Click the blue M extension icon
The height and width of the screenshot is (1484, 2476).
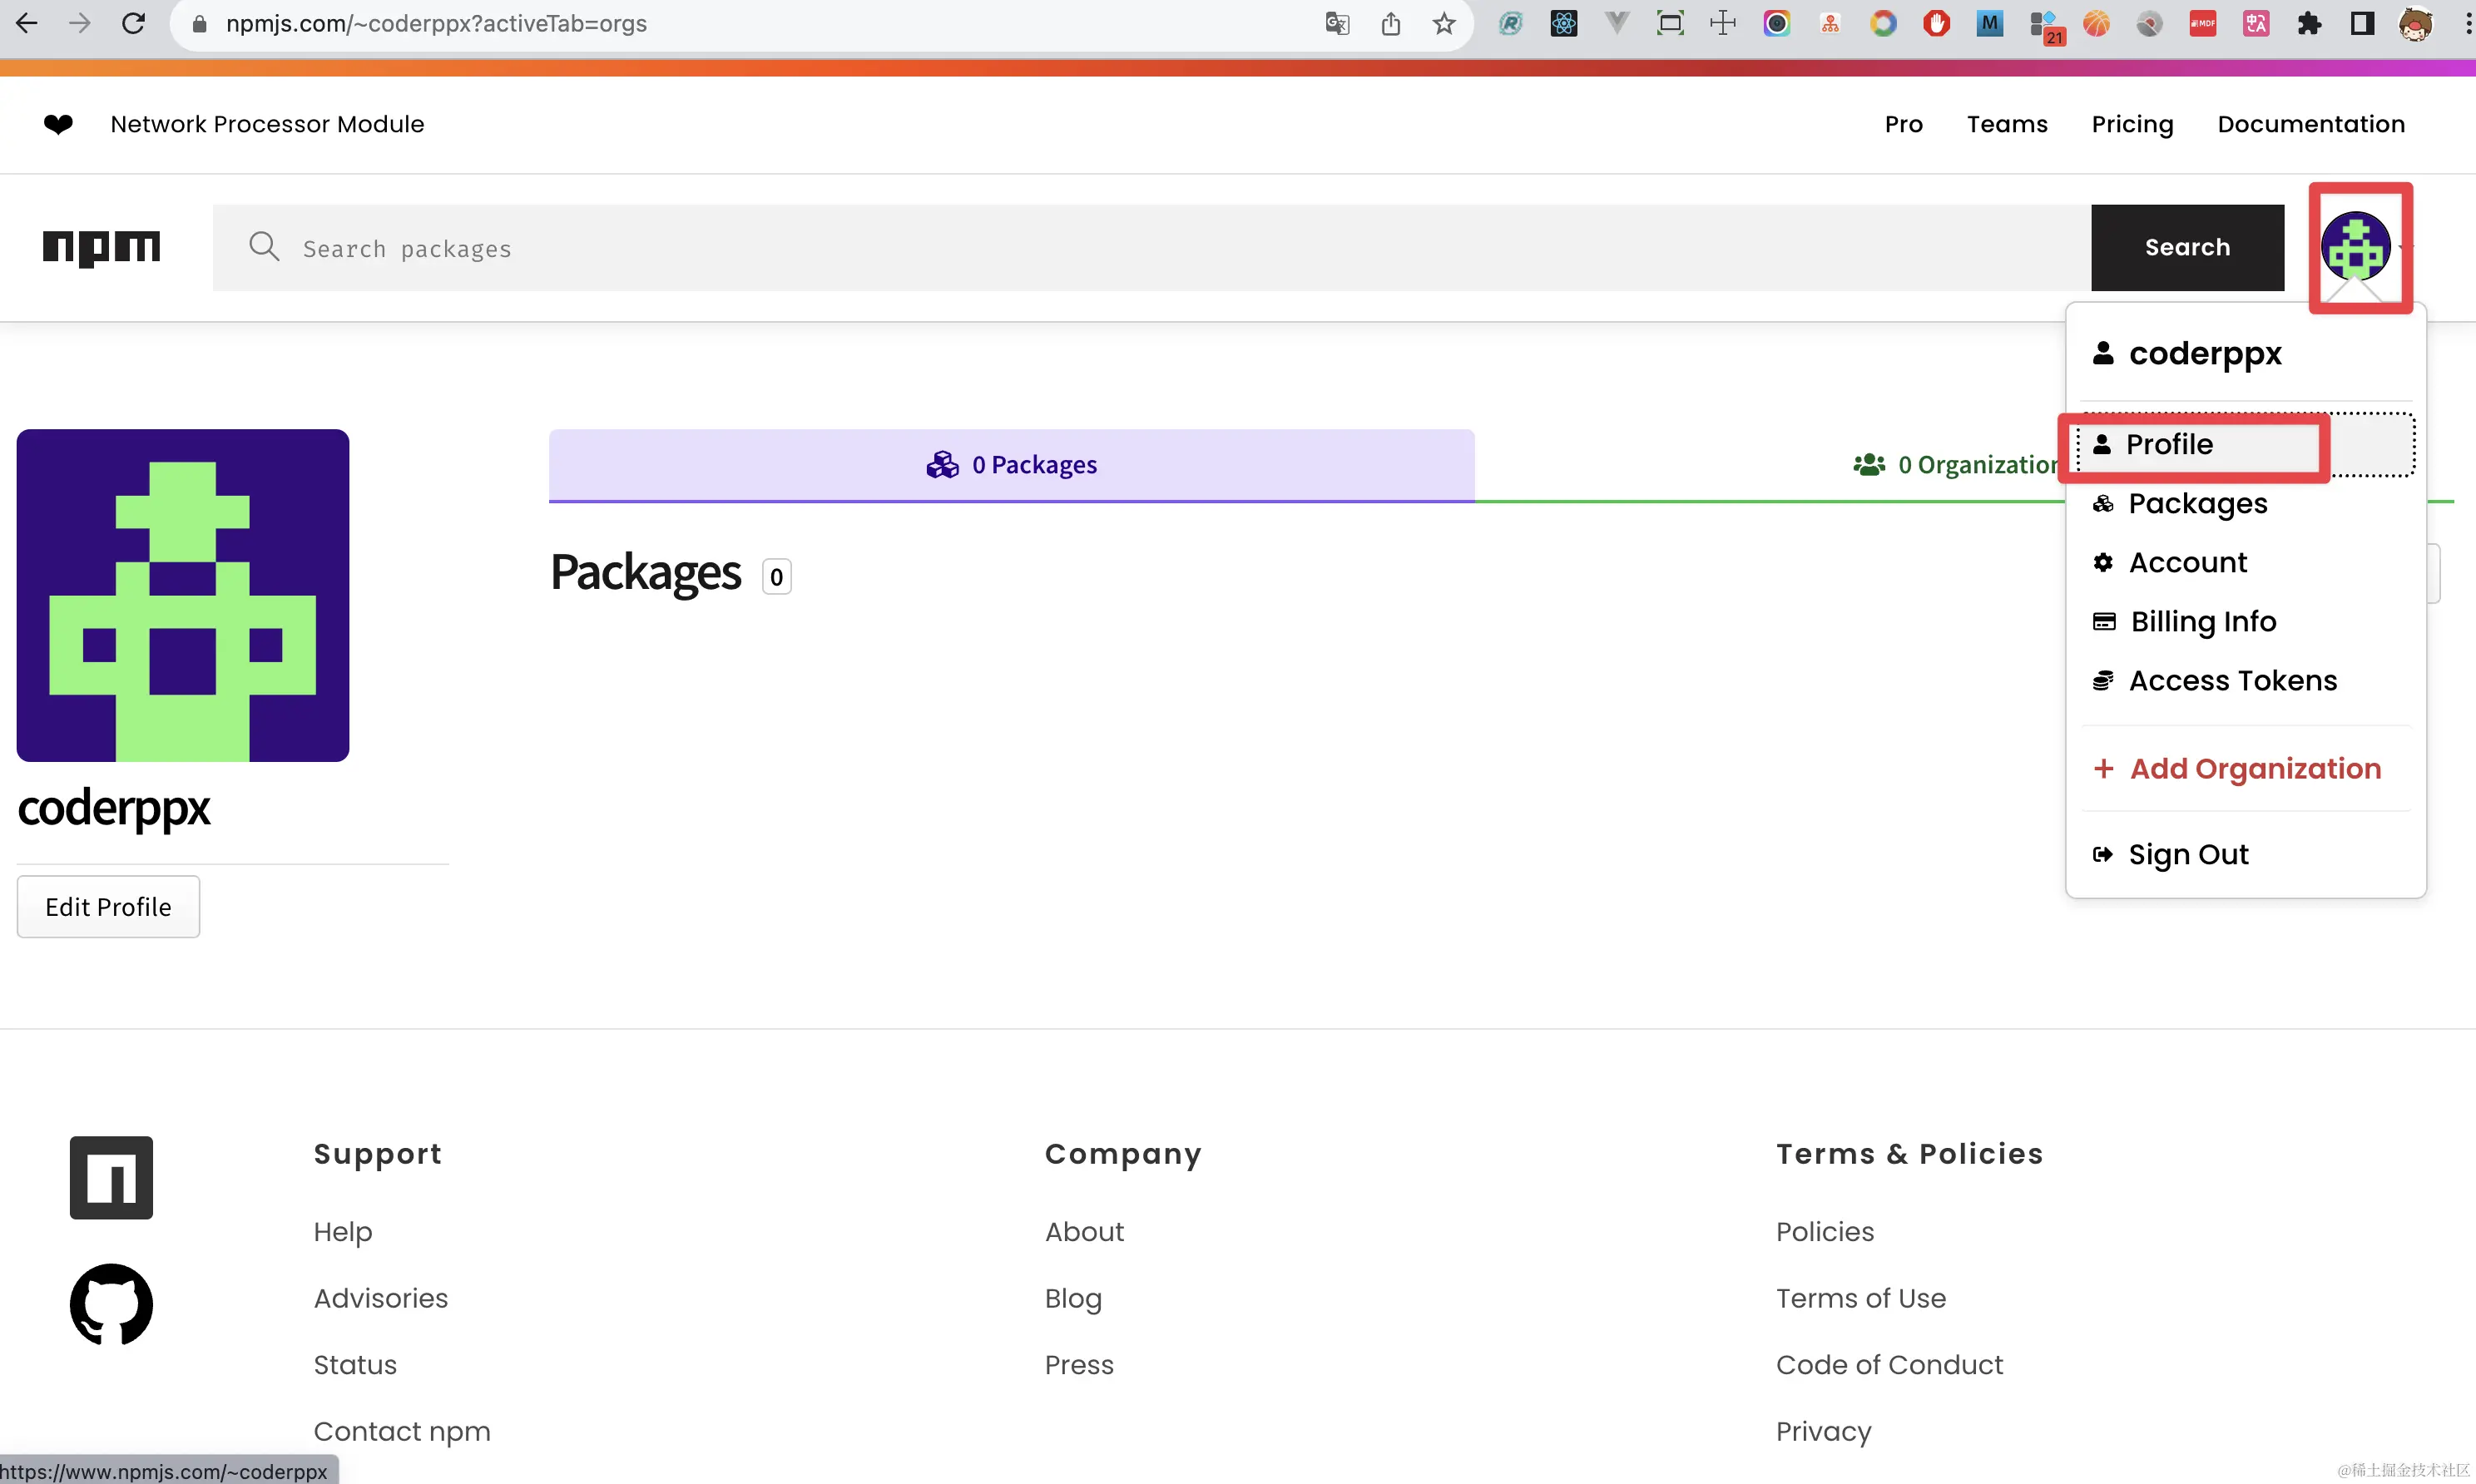[1989, 23]
